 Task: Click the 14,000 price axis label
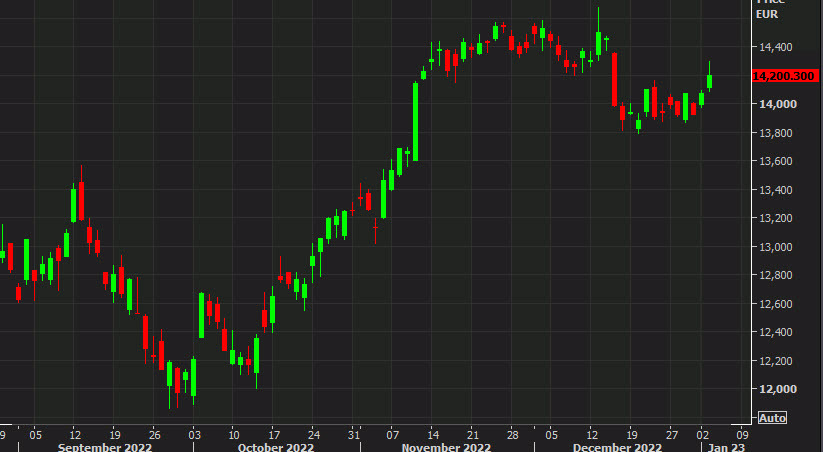click(777, 104)
